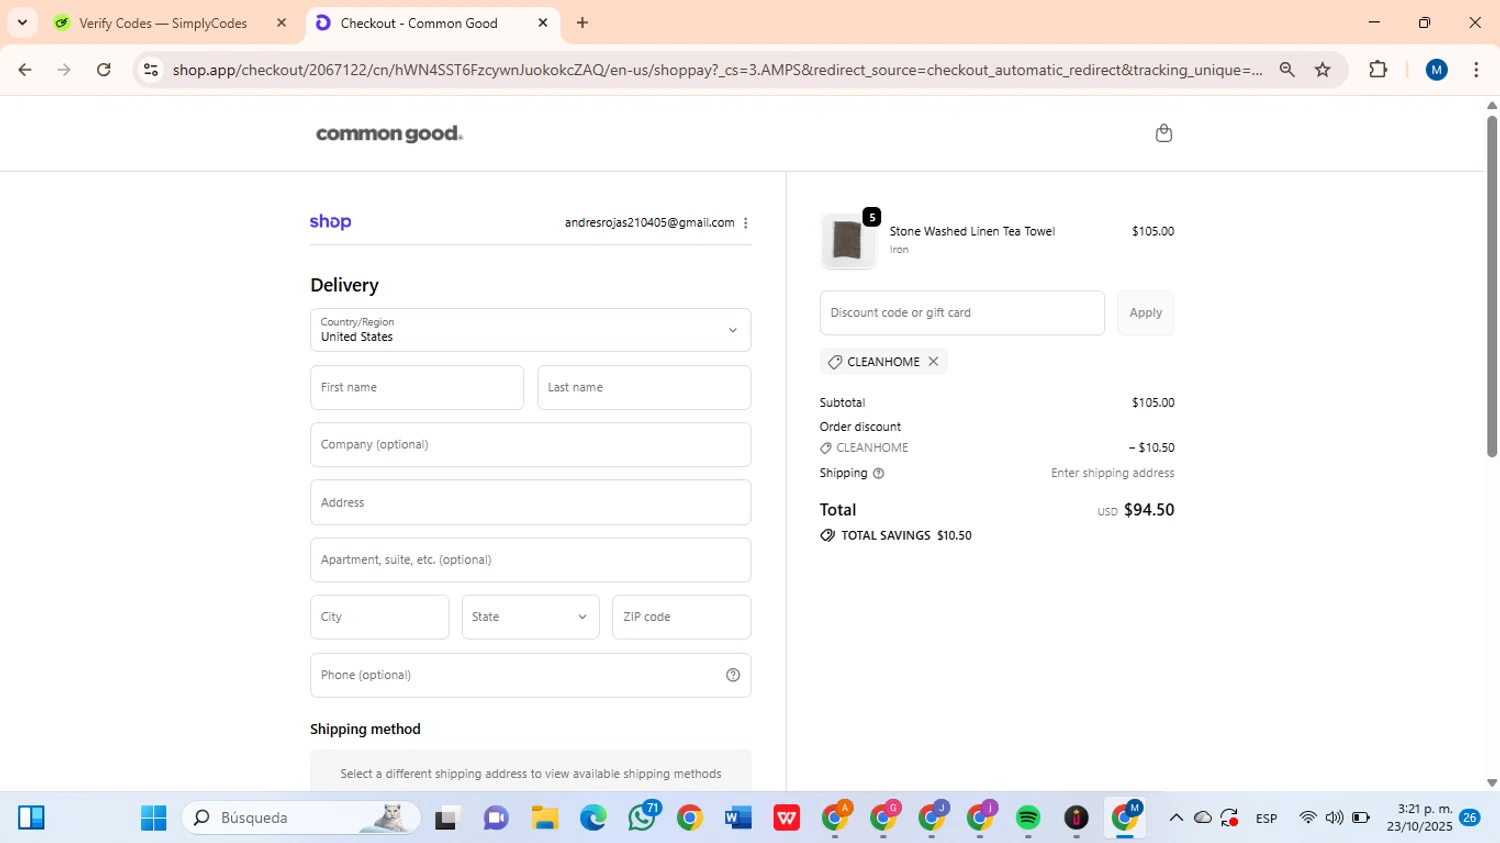Screen dimensions: 1500x843
Task: Open the browser extensions puzzle icon
Action: pyautogui.click(x=1378, y=70)
